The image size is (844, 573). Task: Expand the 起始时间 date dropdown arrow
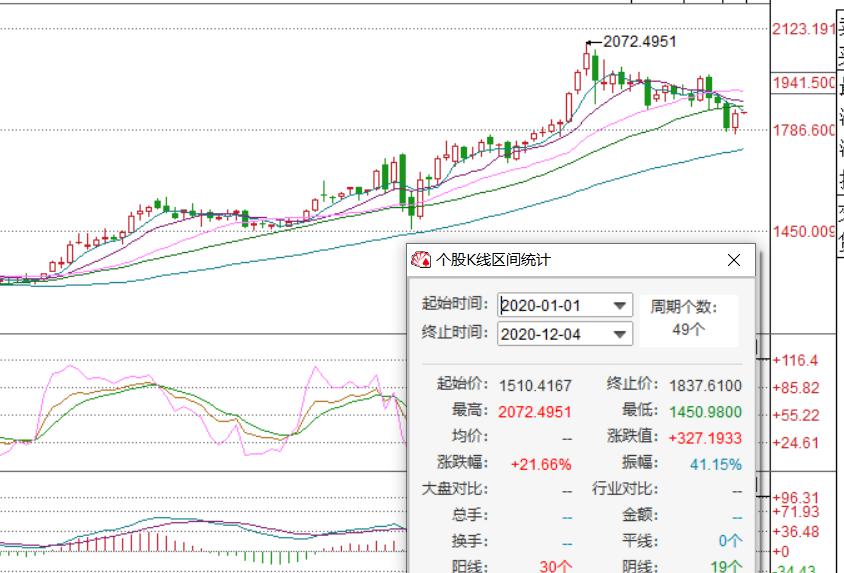pos(620,306)
